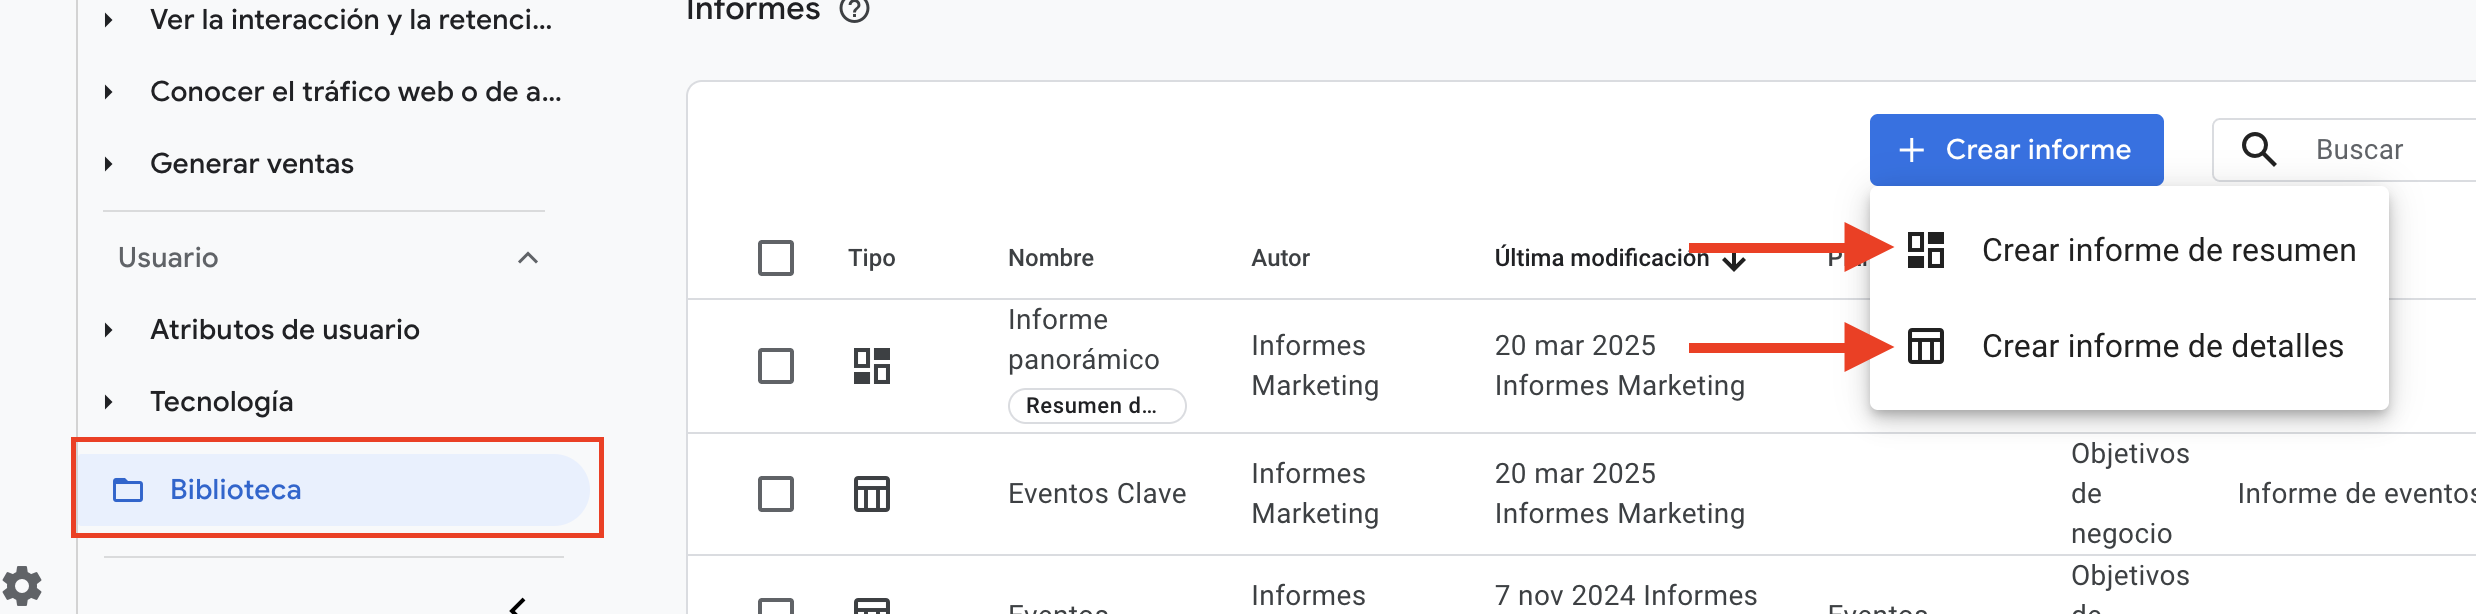Check the Informe panorámico row checkbox
Screen dimensions: 2476x614
point(776,366)
